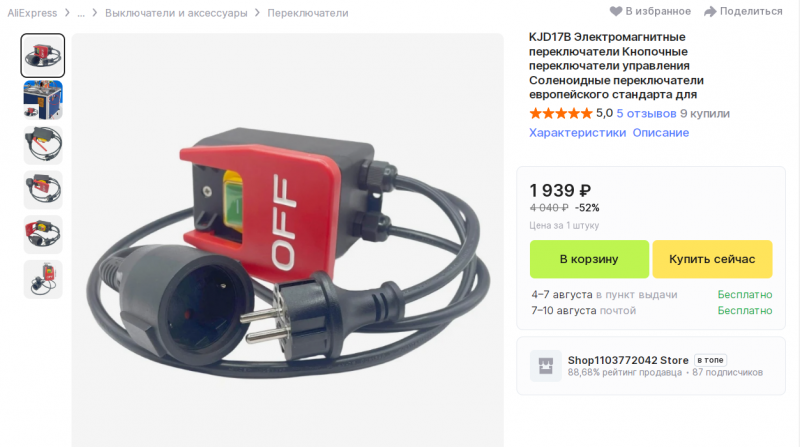Screen dimensions: 800x447
Task: Click the heart icon to add to favorites
Action: 616,11
